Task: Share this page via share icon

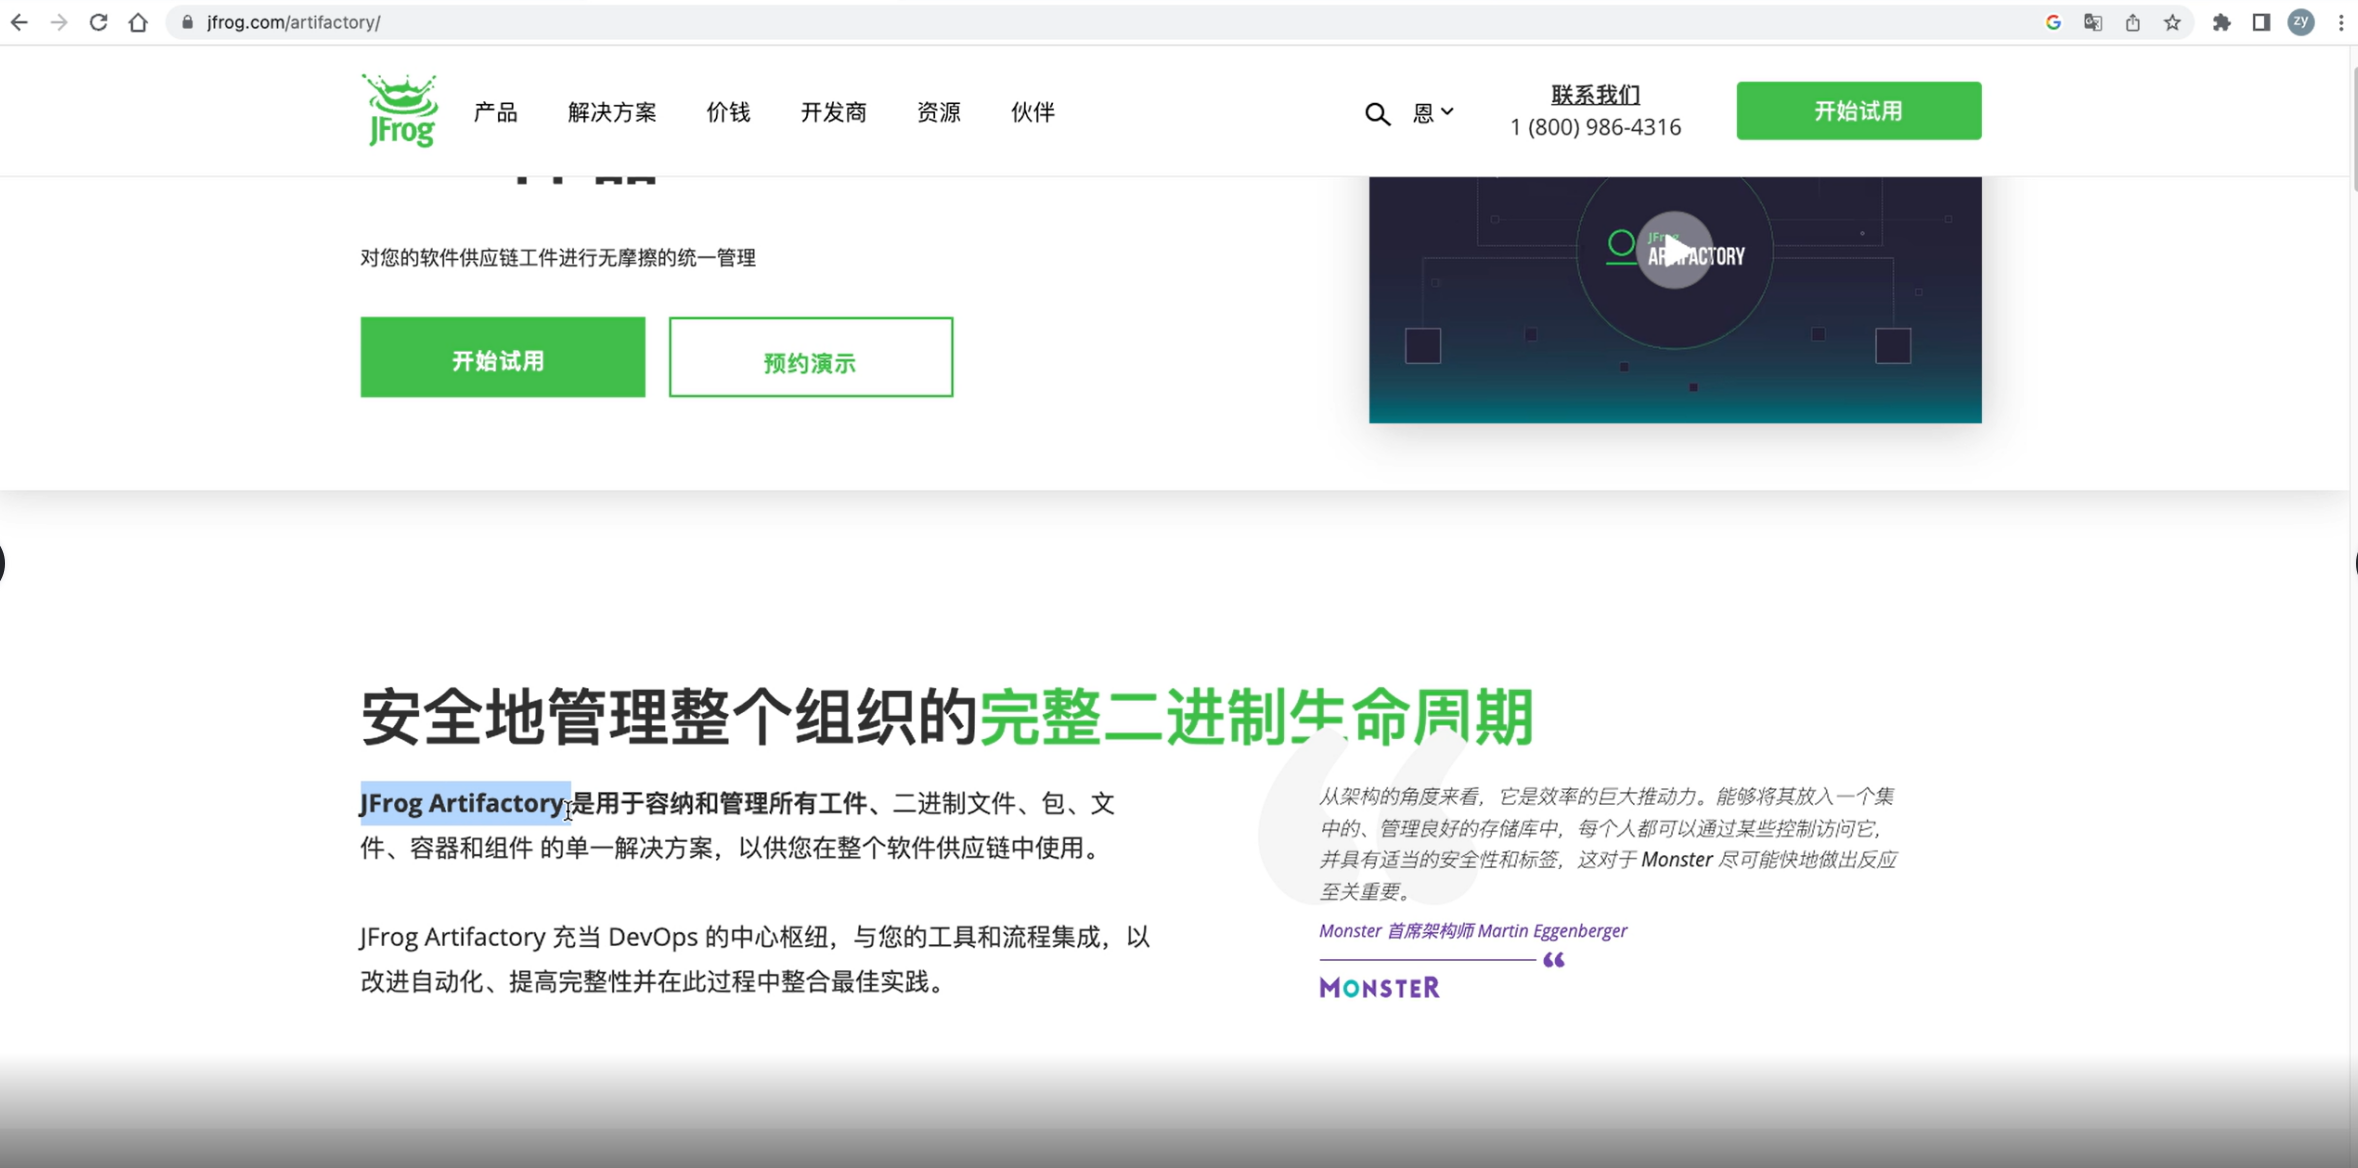Action: (2133, 22)
